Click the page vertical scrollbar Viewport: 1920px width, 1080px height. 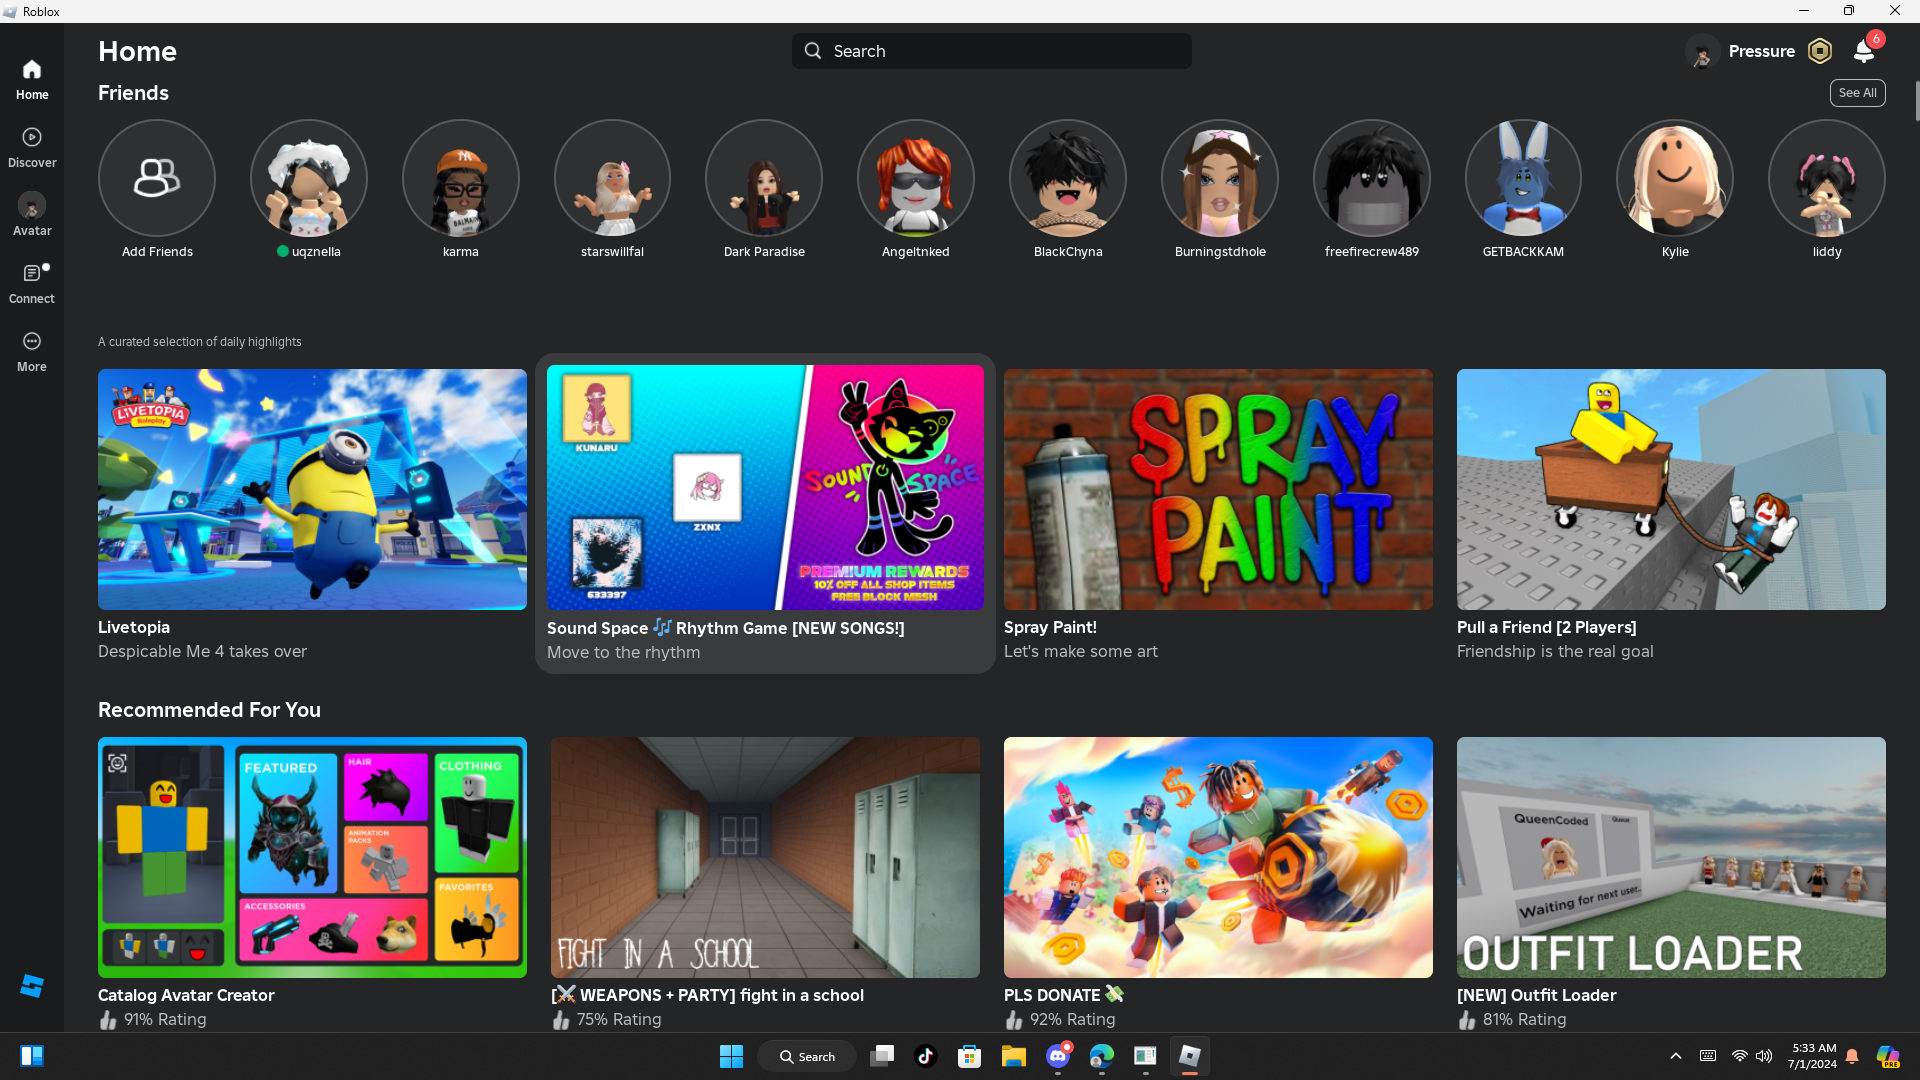click(x=1916, y=100)
